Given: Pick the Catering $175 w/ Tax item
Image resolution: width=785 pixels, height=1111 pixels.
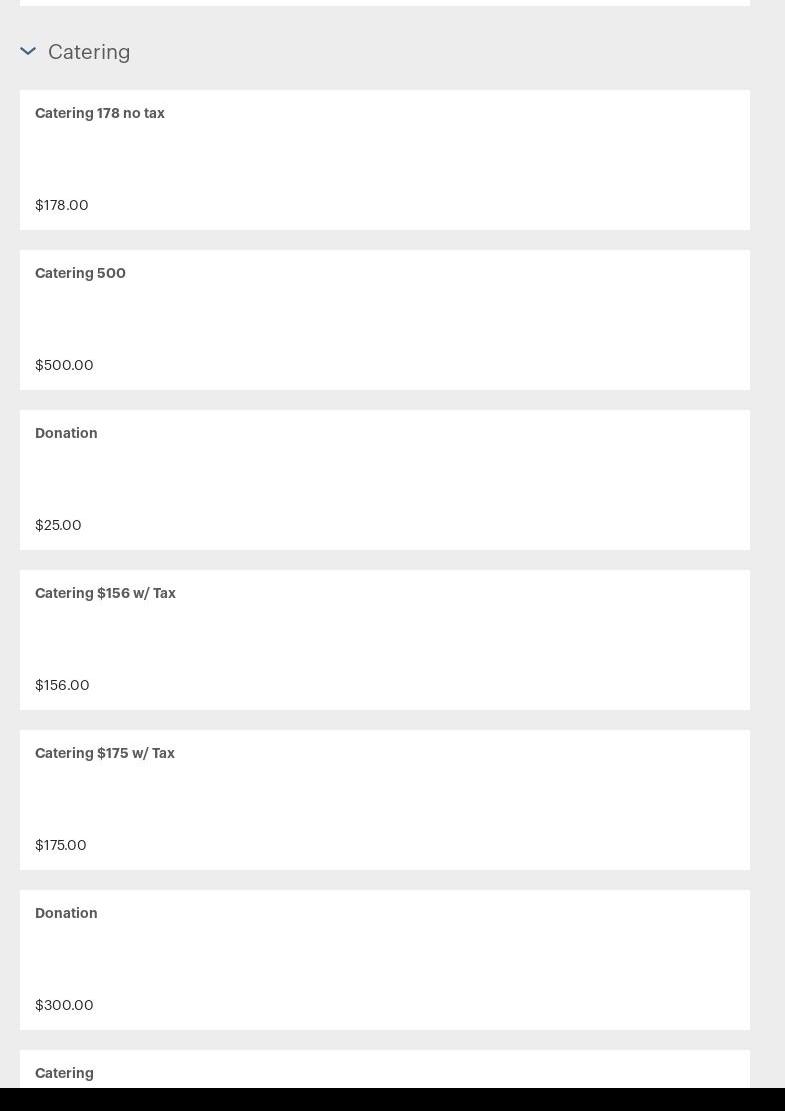Looking at the screenshot, I should point(105,754).
